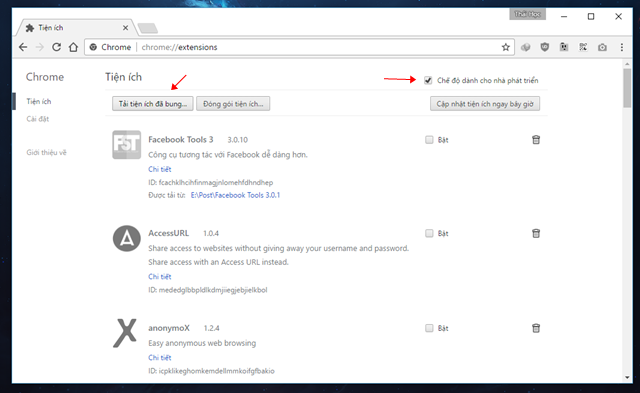Select Tiện ích in the sidebar

click(x=39, y=101)
